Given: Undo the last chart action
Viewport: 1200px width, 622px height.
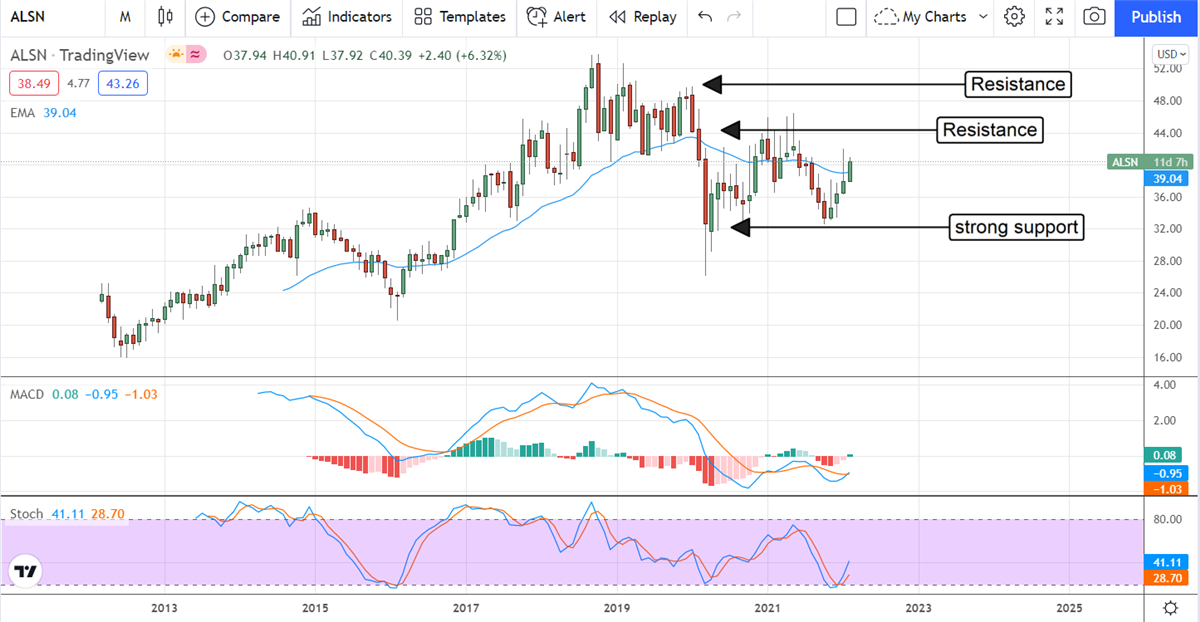Looking at the screenshot, I should [x=705, y=17].
